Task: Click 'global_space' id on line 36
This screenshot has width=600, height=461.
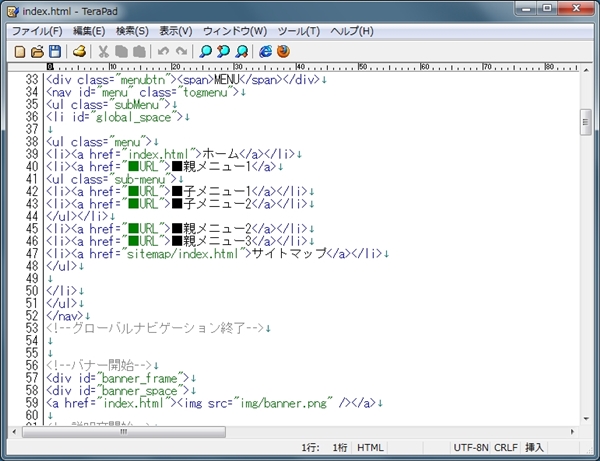Action: (x=133, y=117)
